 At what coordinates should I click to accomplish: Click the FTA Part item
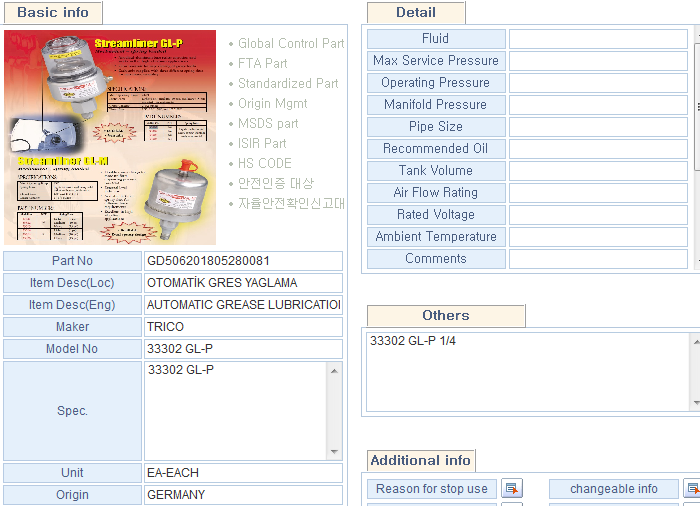coord(262,63)
